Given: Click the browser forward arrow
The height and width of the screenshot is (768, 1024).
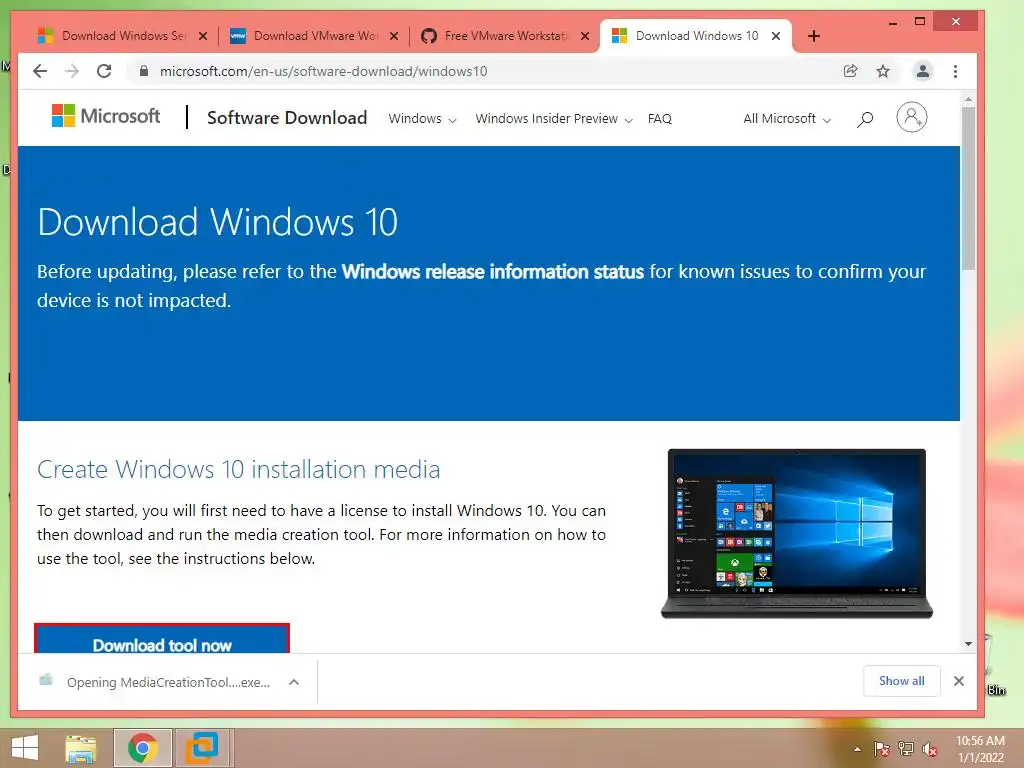Looking at the screenshot, I should (x=72, y=71).
